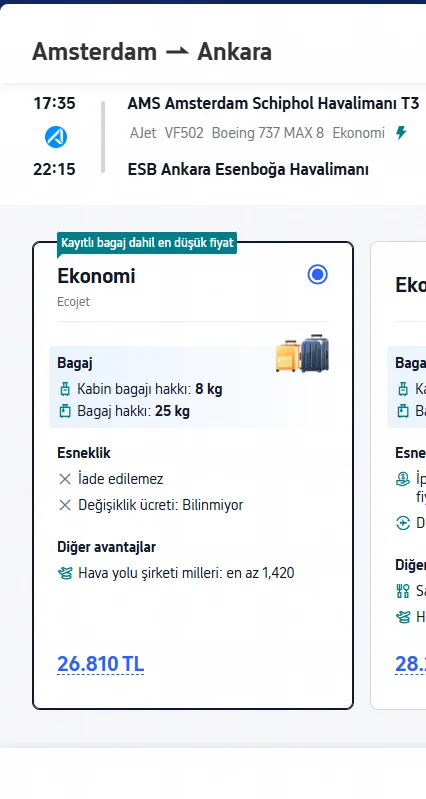
Task: Open the 26.810 TL price link
Action: [100, 664]
